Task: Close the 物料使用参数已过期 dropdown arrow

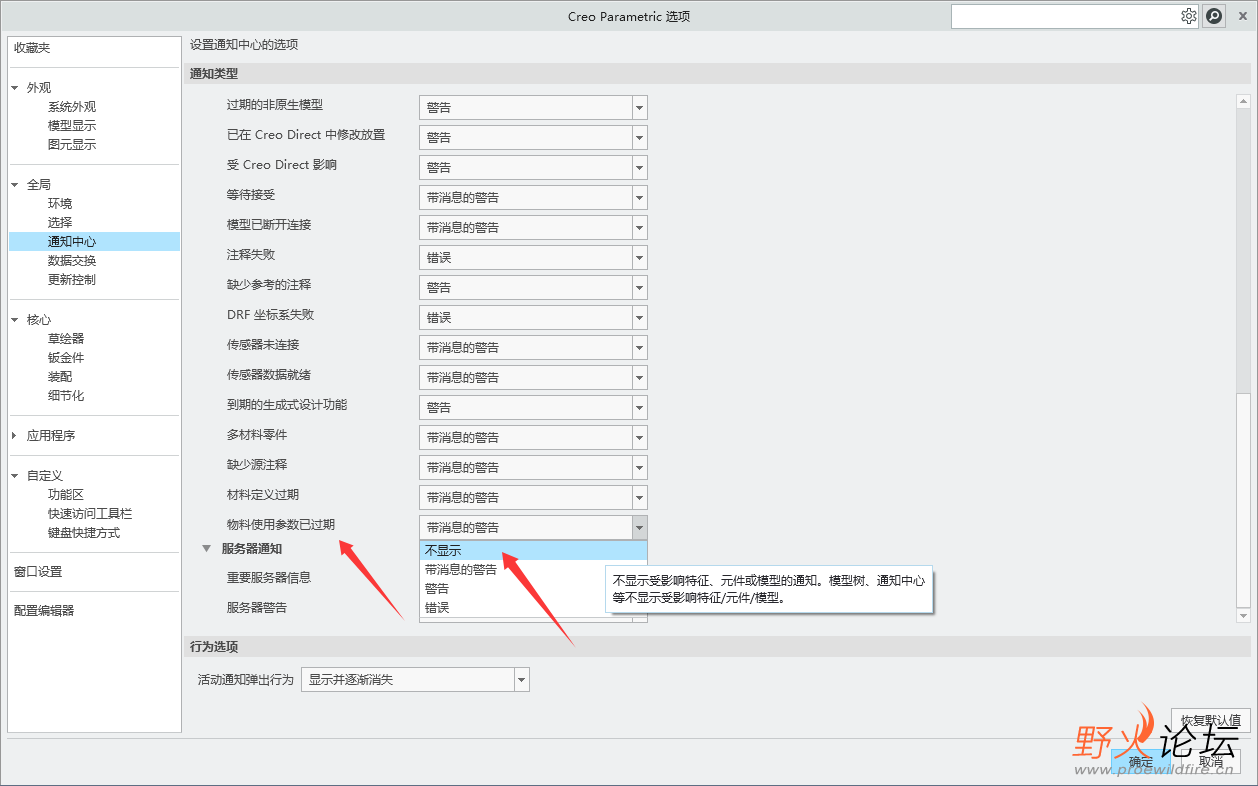Action: point(640,527)
